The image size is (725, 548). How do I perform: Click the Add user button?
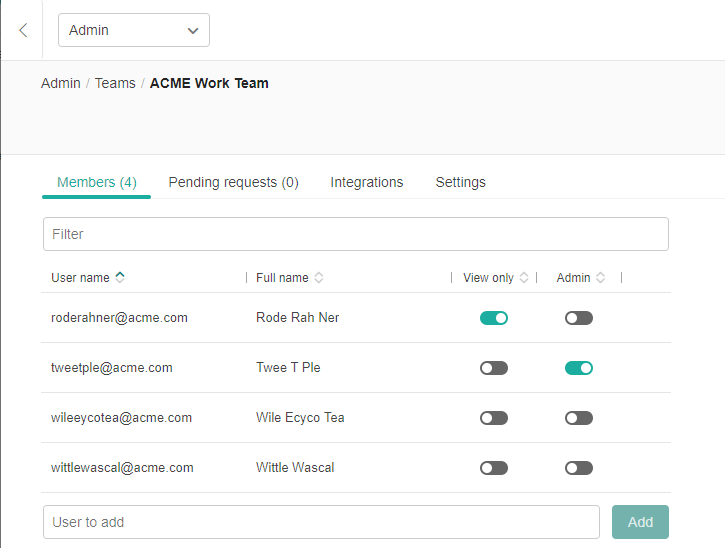(x=640, y=522)
